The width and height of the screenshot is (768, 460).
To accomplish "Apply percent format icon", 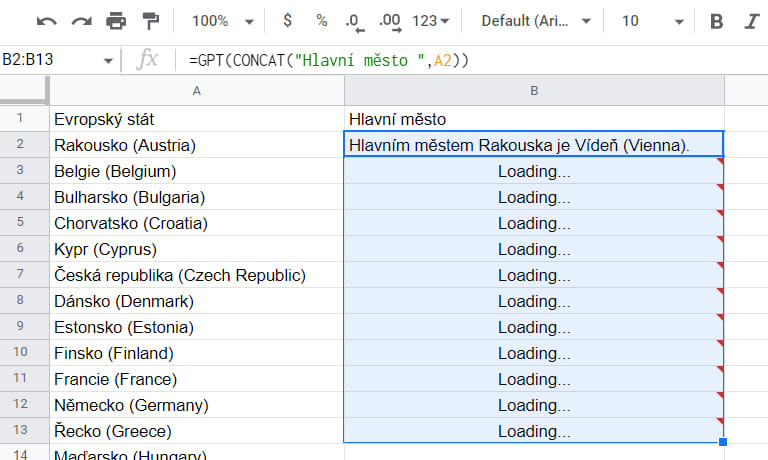I will point(321,21).
